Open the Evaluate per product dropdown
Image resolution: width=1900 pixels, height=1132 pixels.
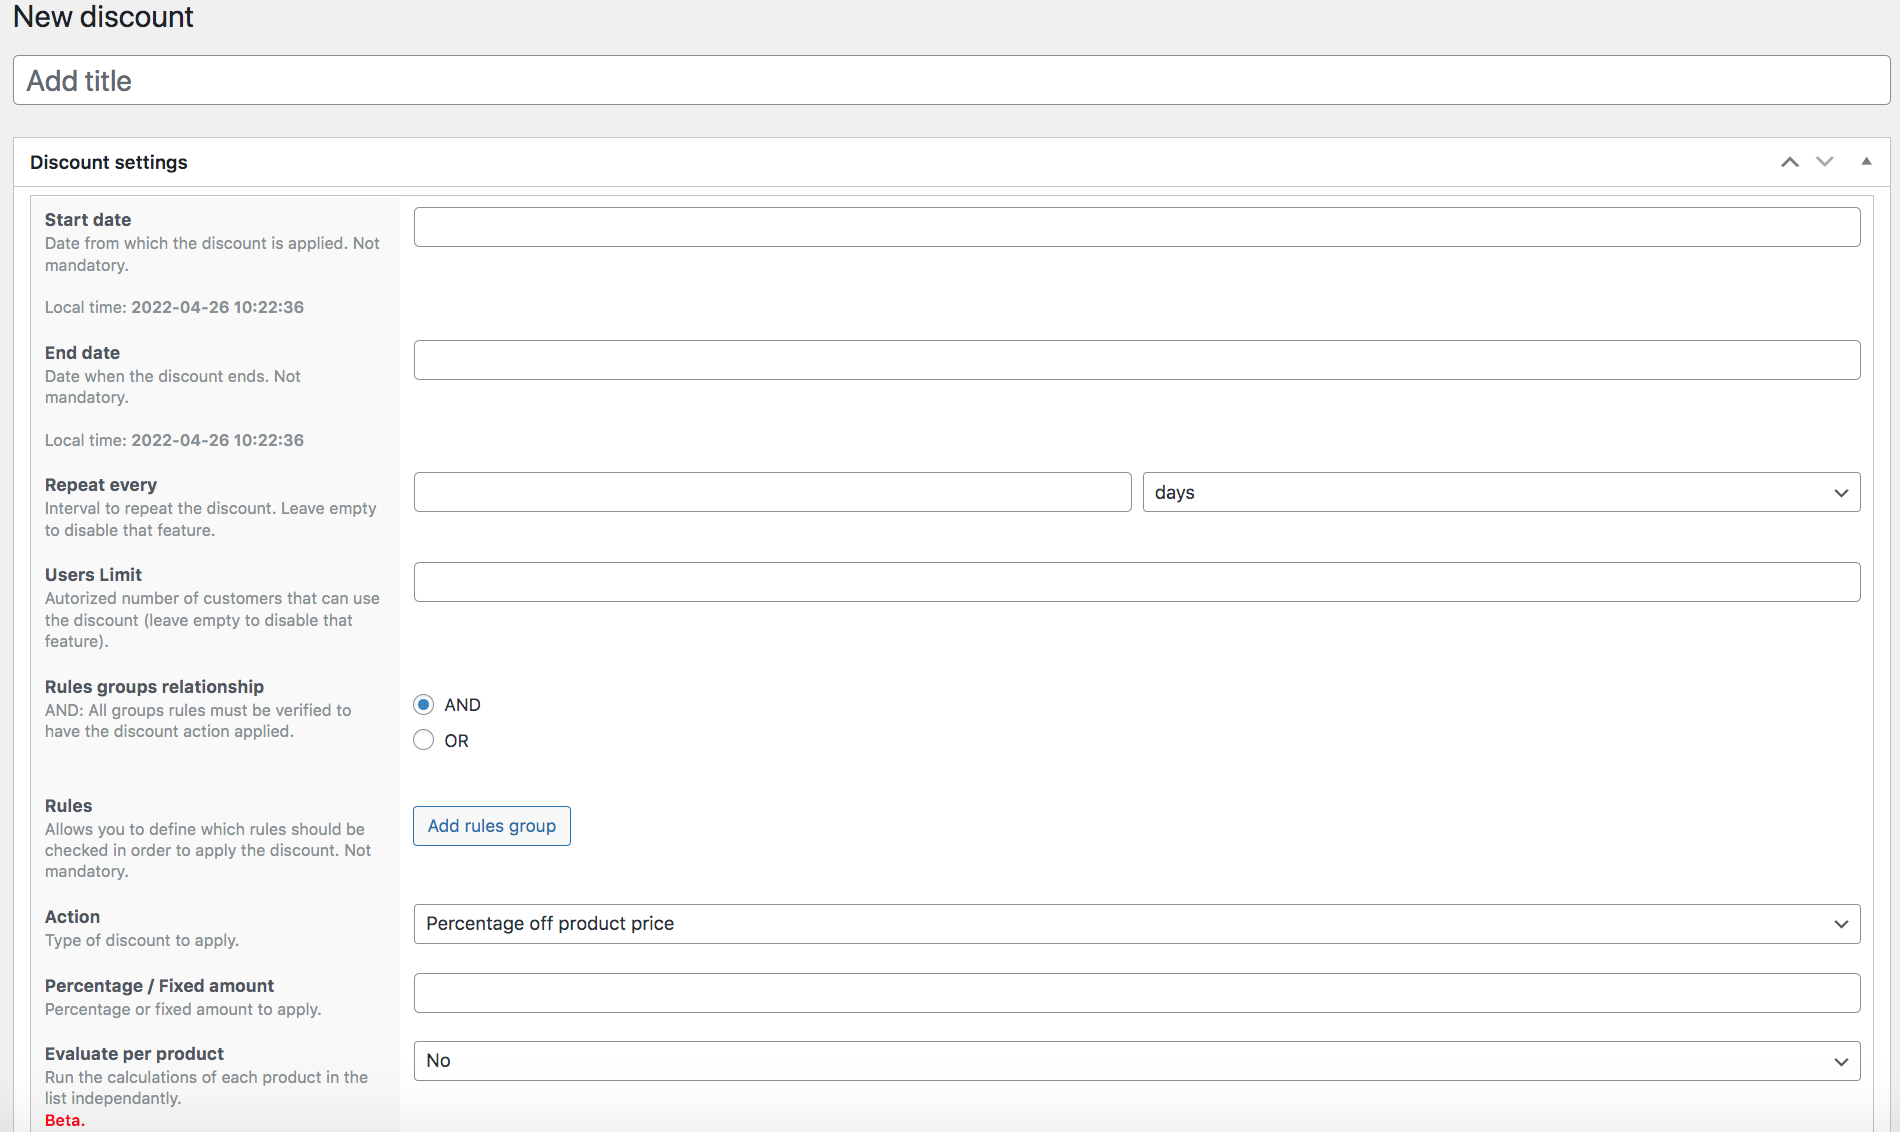1137,1061
